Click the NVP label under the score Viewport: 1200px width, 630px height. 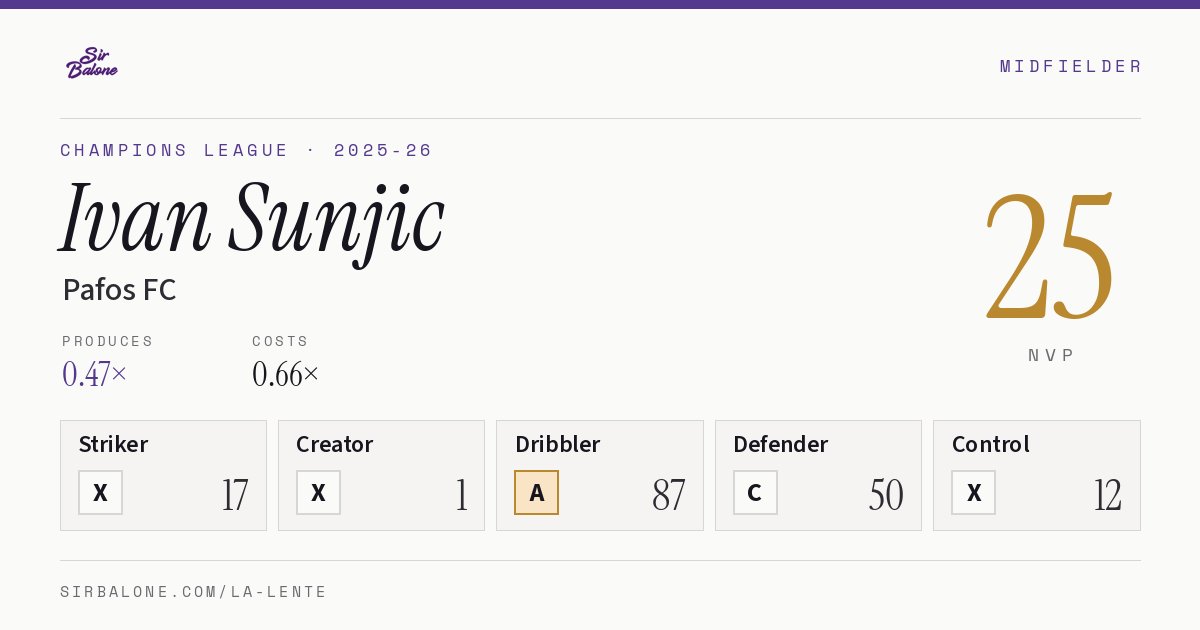[x=1051, y=355]
